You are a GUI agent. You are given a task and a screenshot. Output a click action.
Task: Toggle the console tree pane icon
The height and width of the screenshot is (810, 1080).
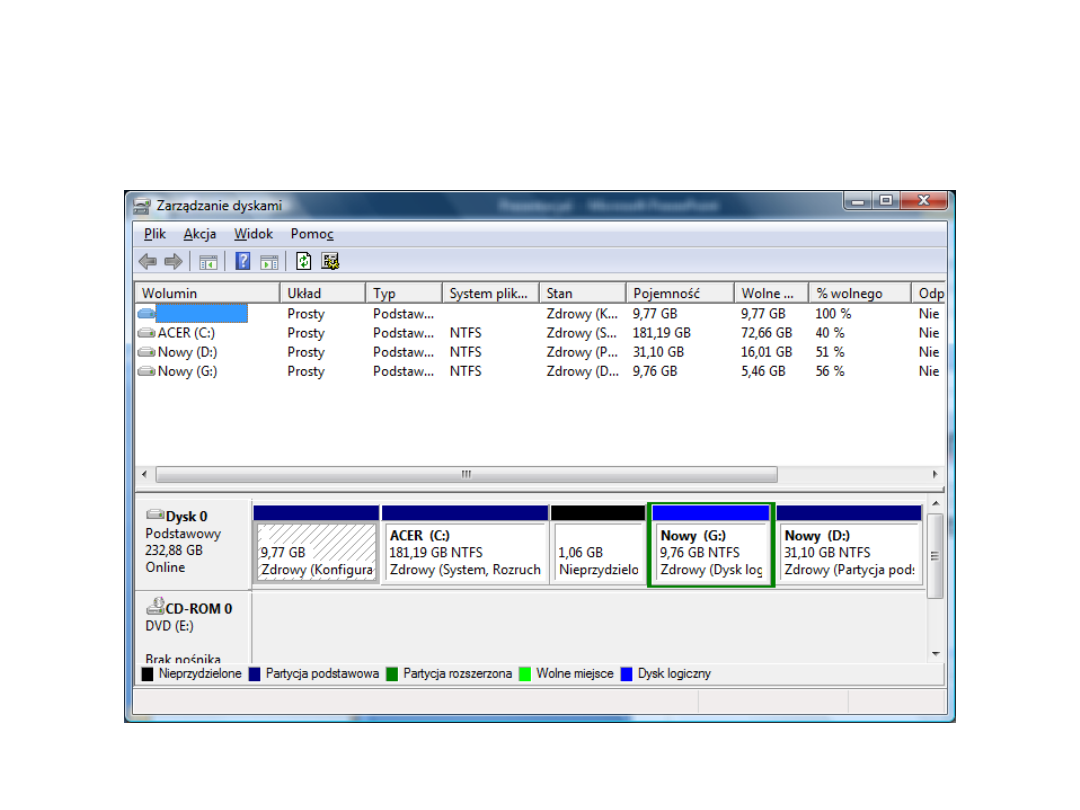(x=208, y=262)
